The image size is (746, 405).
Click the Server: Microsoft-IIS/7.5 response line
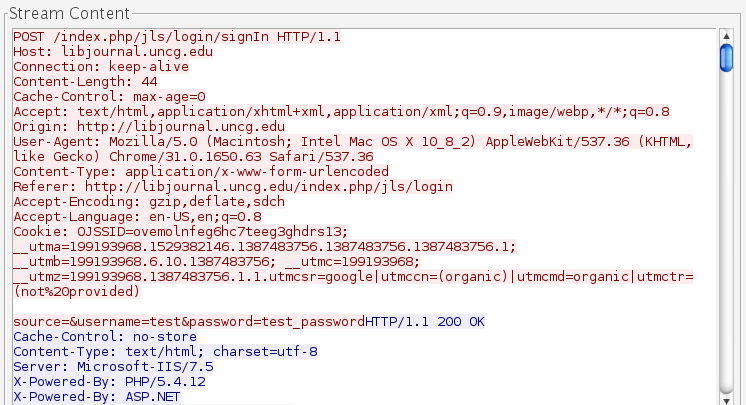115,367
